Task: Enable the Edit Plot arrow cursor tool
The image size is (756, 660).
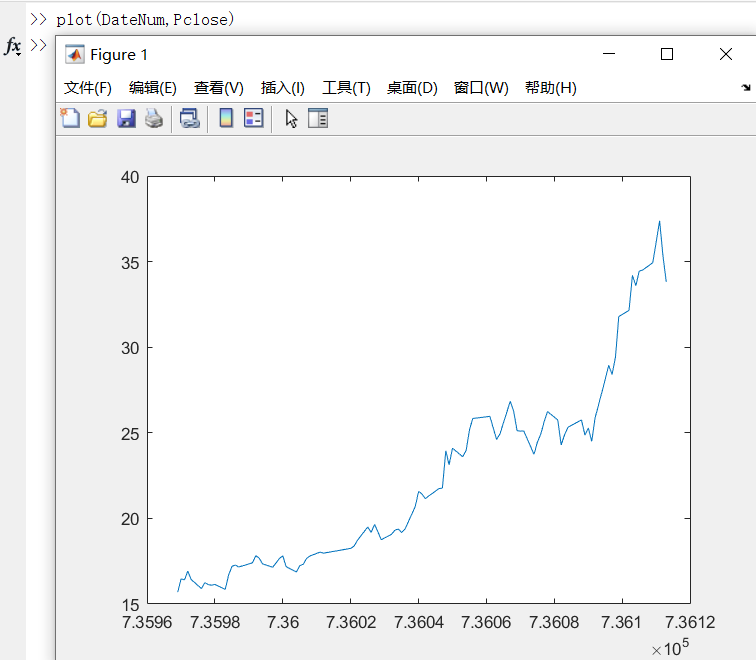Action: 291,119
